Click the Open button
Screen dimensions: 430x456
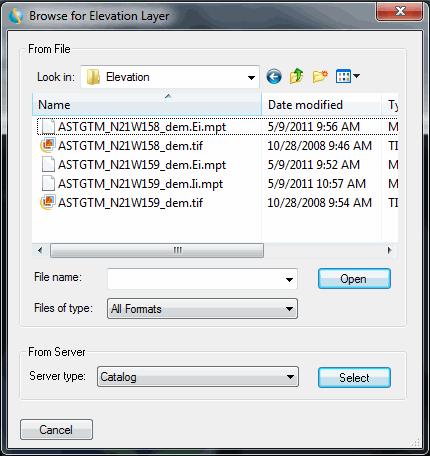(354, 279)
